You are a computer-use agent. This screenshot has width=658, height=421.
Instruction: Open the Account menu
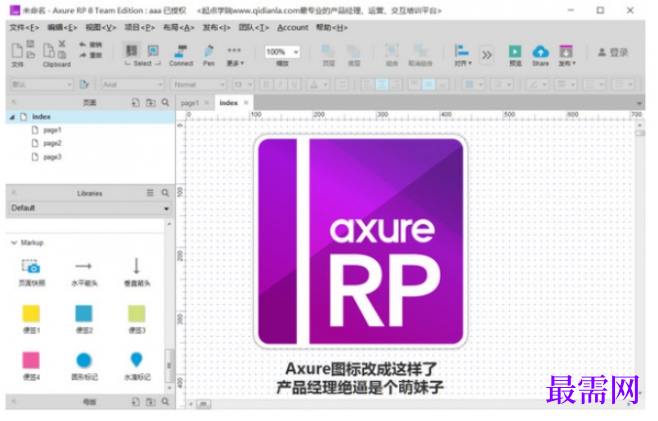[x=292, y=28]
